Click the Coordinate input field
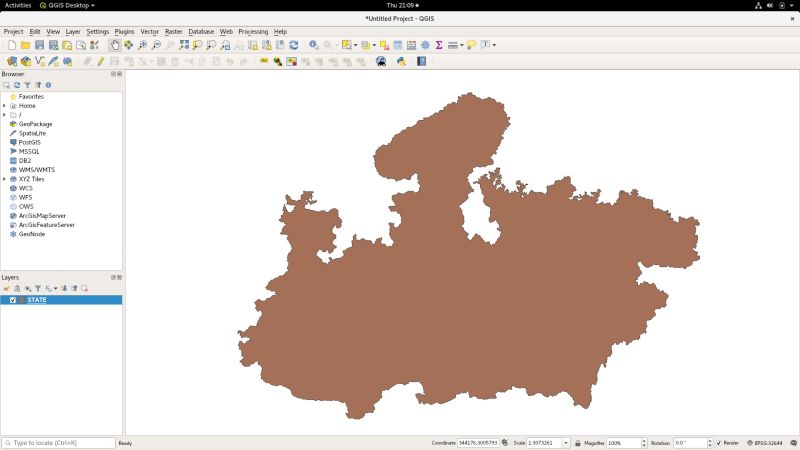800x450 pixels. coord(478,443)
